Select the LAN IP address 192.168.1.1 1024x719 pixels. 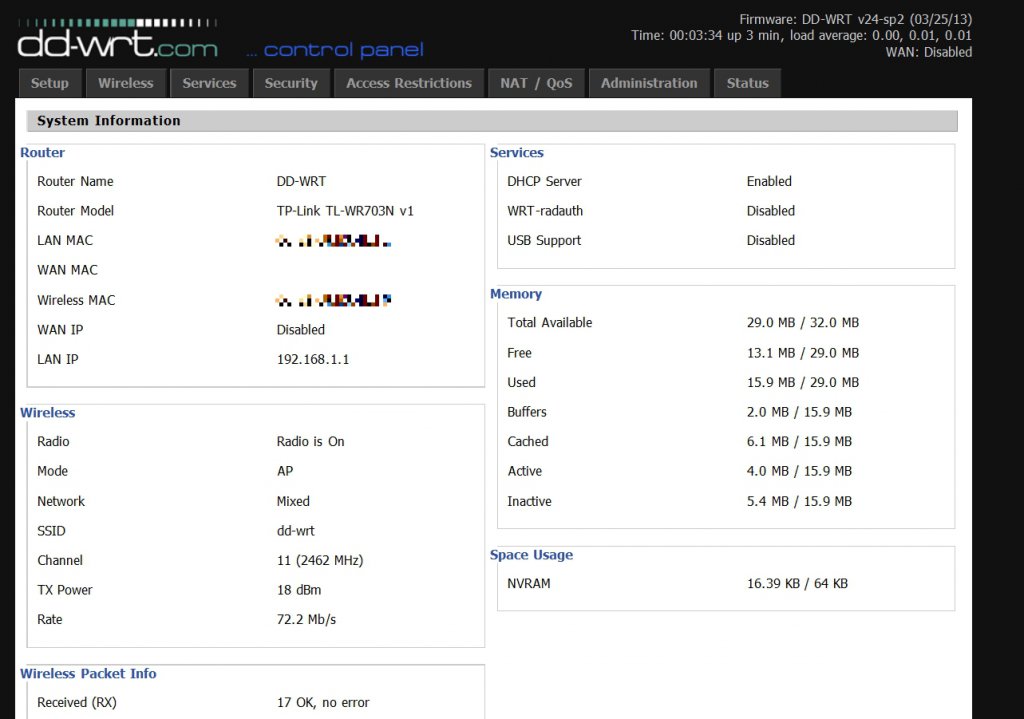[313, 359]
